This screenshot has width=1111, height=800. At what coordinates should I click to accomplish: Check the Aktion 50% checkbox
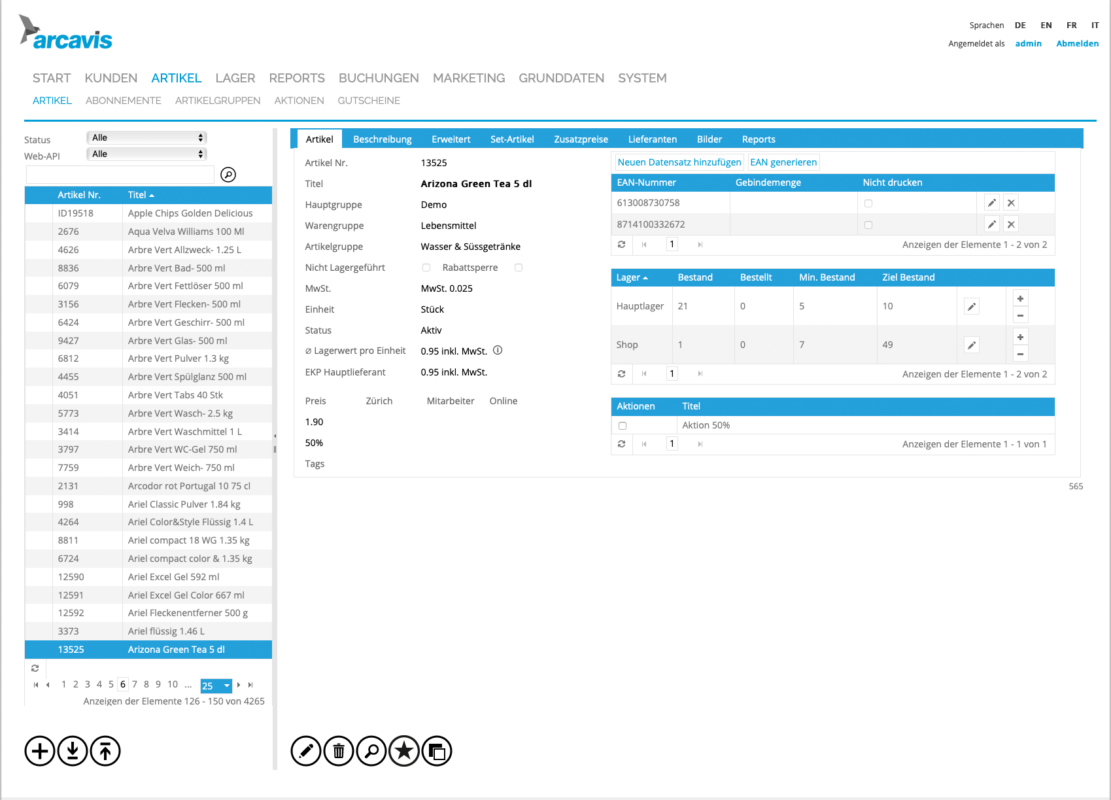(x=622, y=426)
